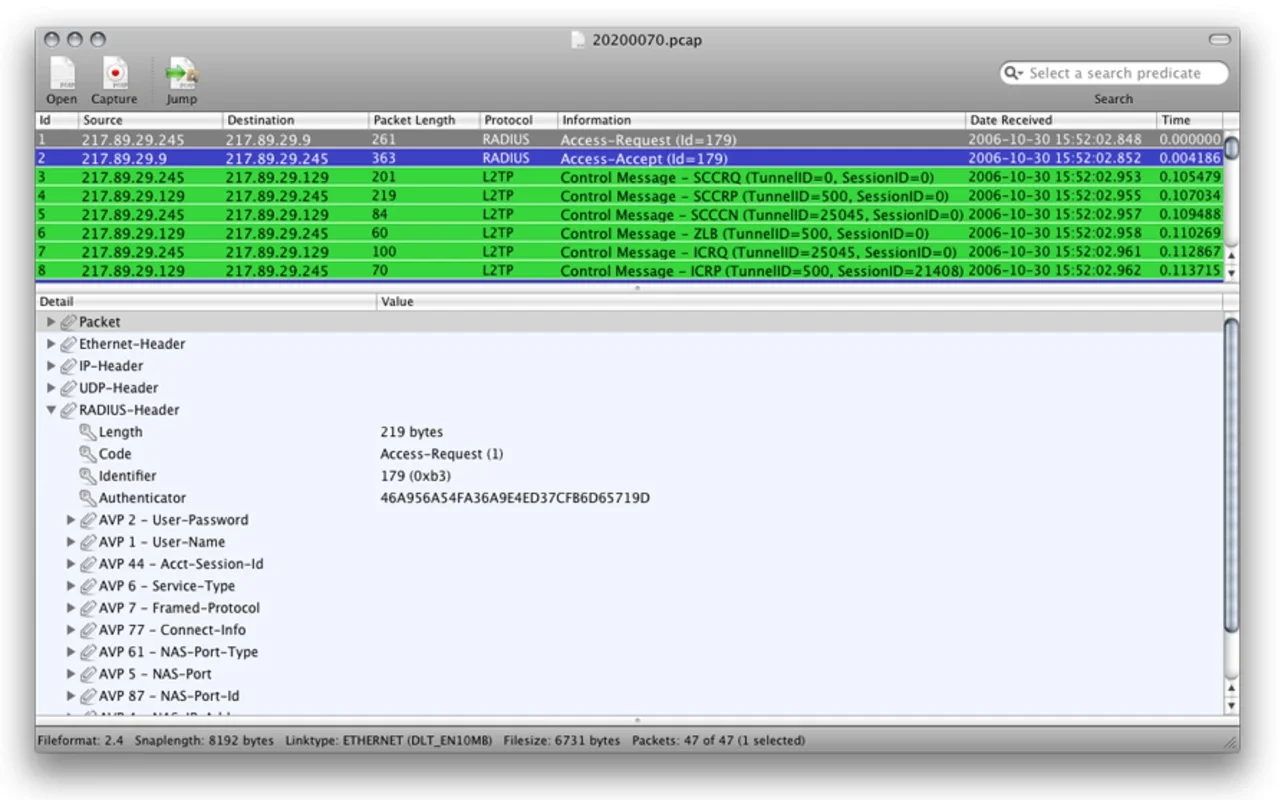Click the Code value Access-Request (1)
The image size is (1288, 800).
pos(442,454)
